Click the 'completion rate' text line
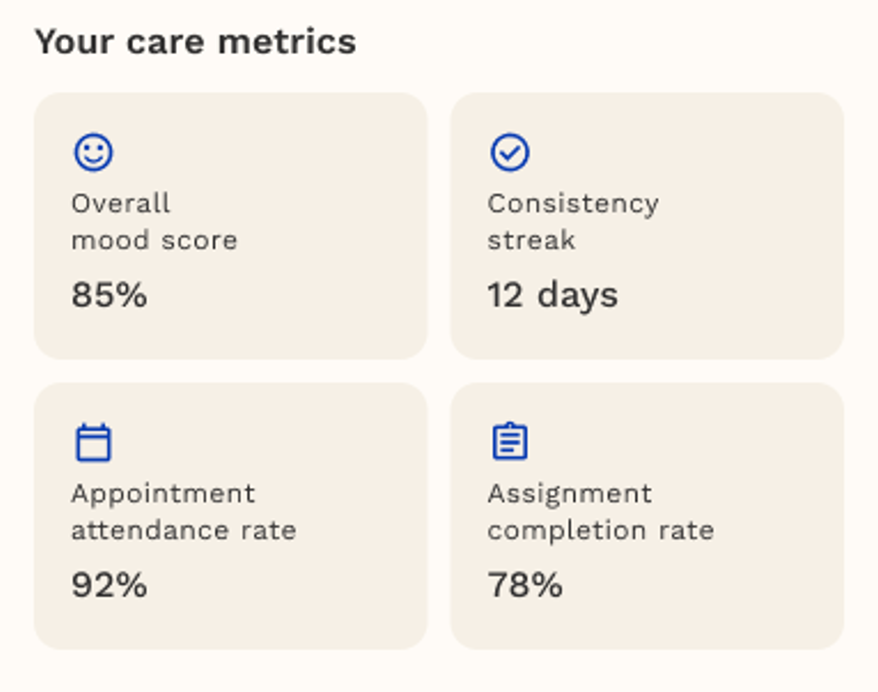 coord(600,530)
